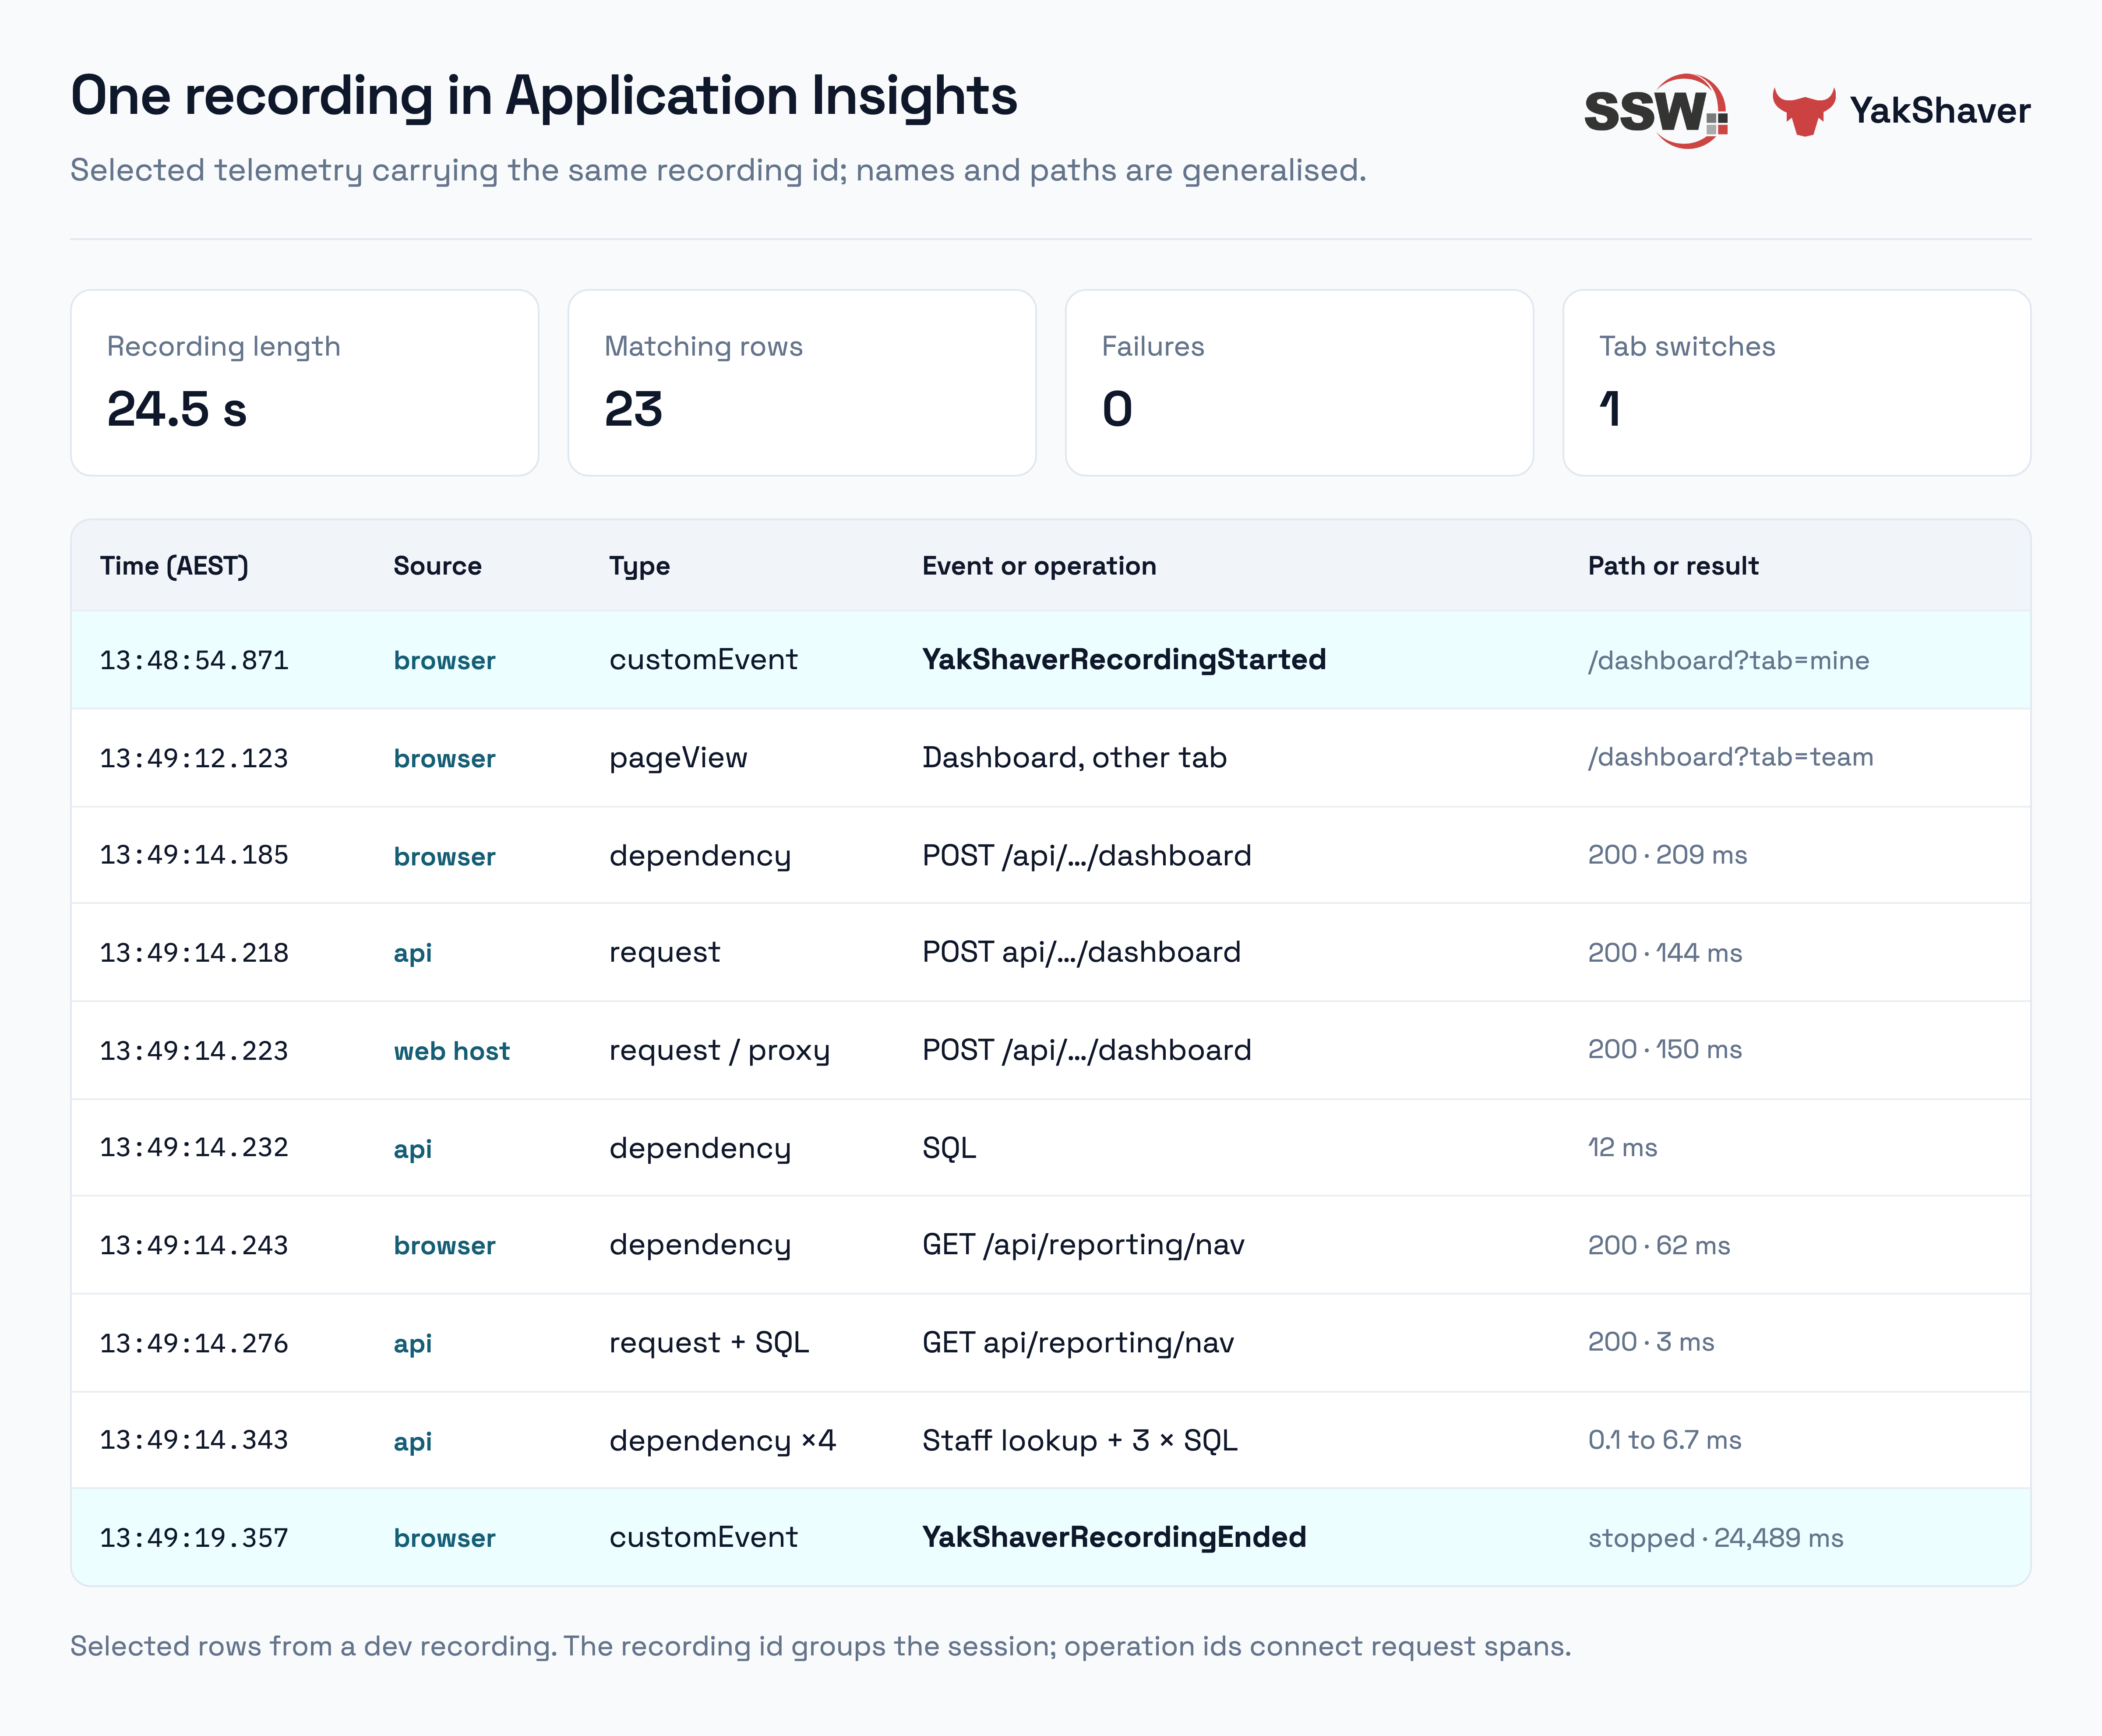Click the '200 · 144 ms' result

(x=1665, y=953)
